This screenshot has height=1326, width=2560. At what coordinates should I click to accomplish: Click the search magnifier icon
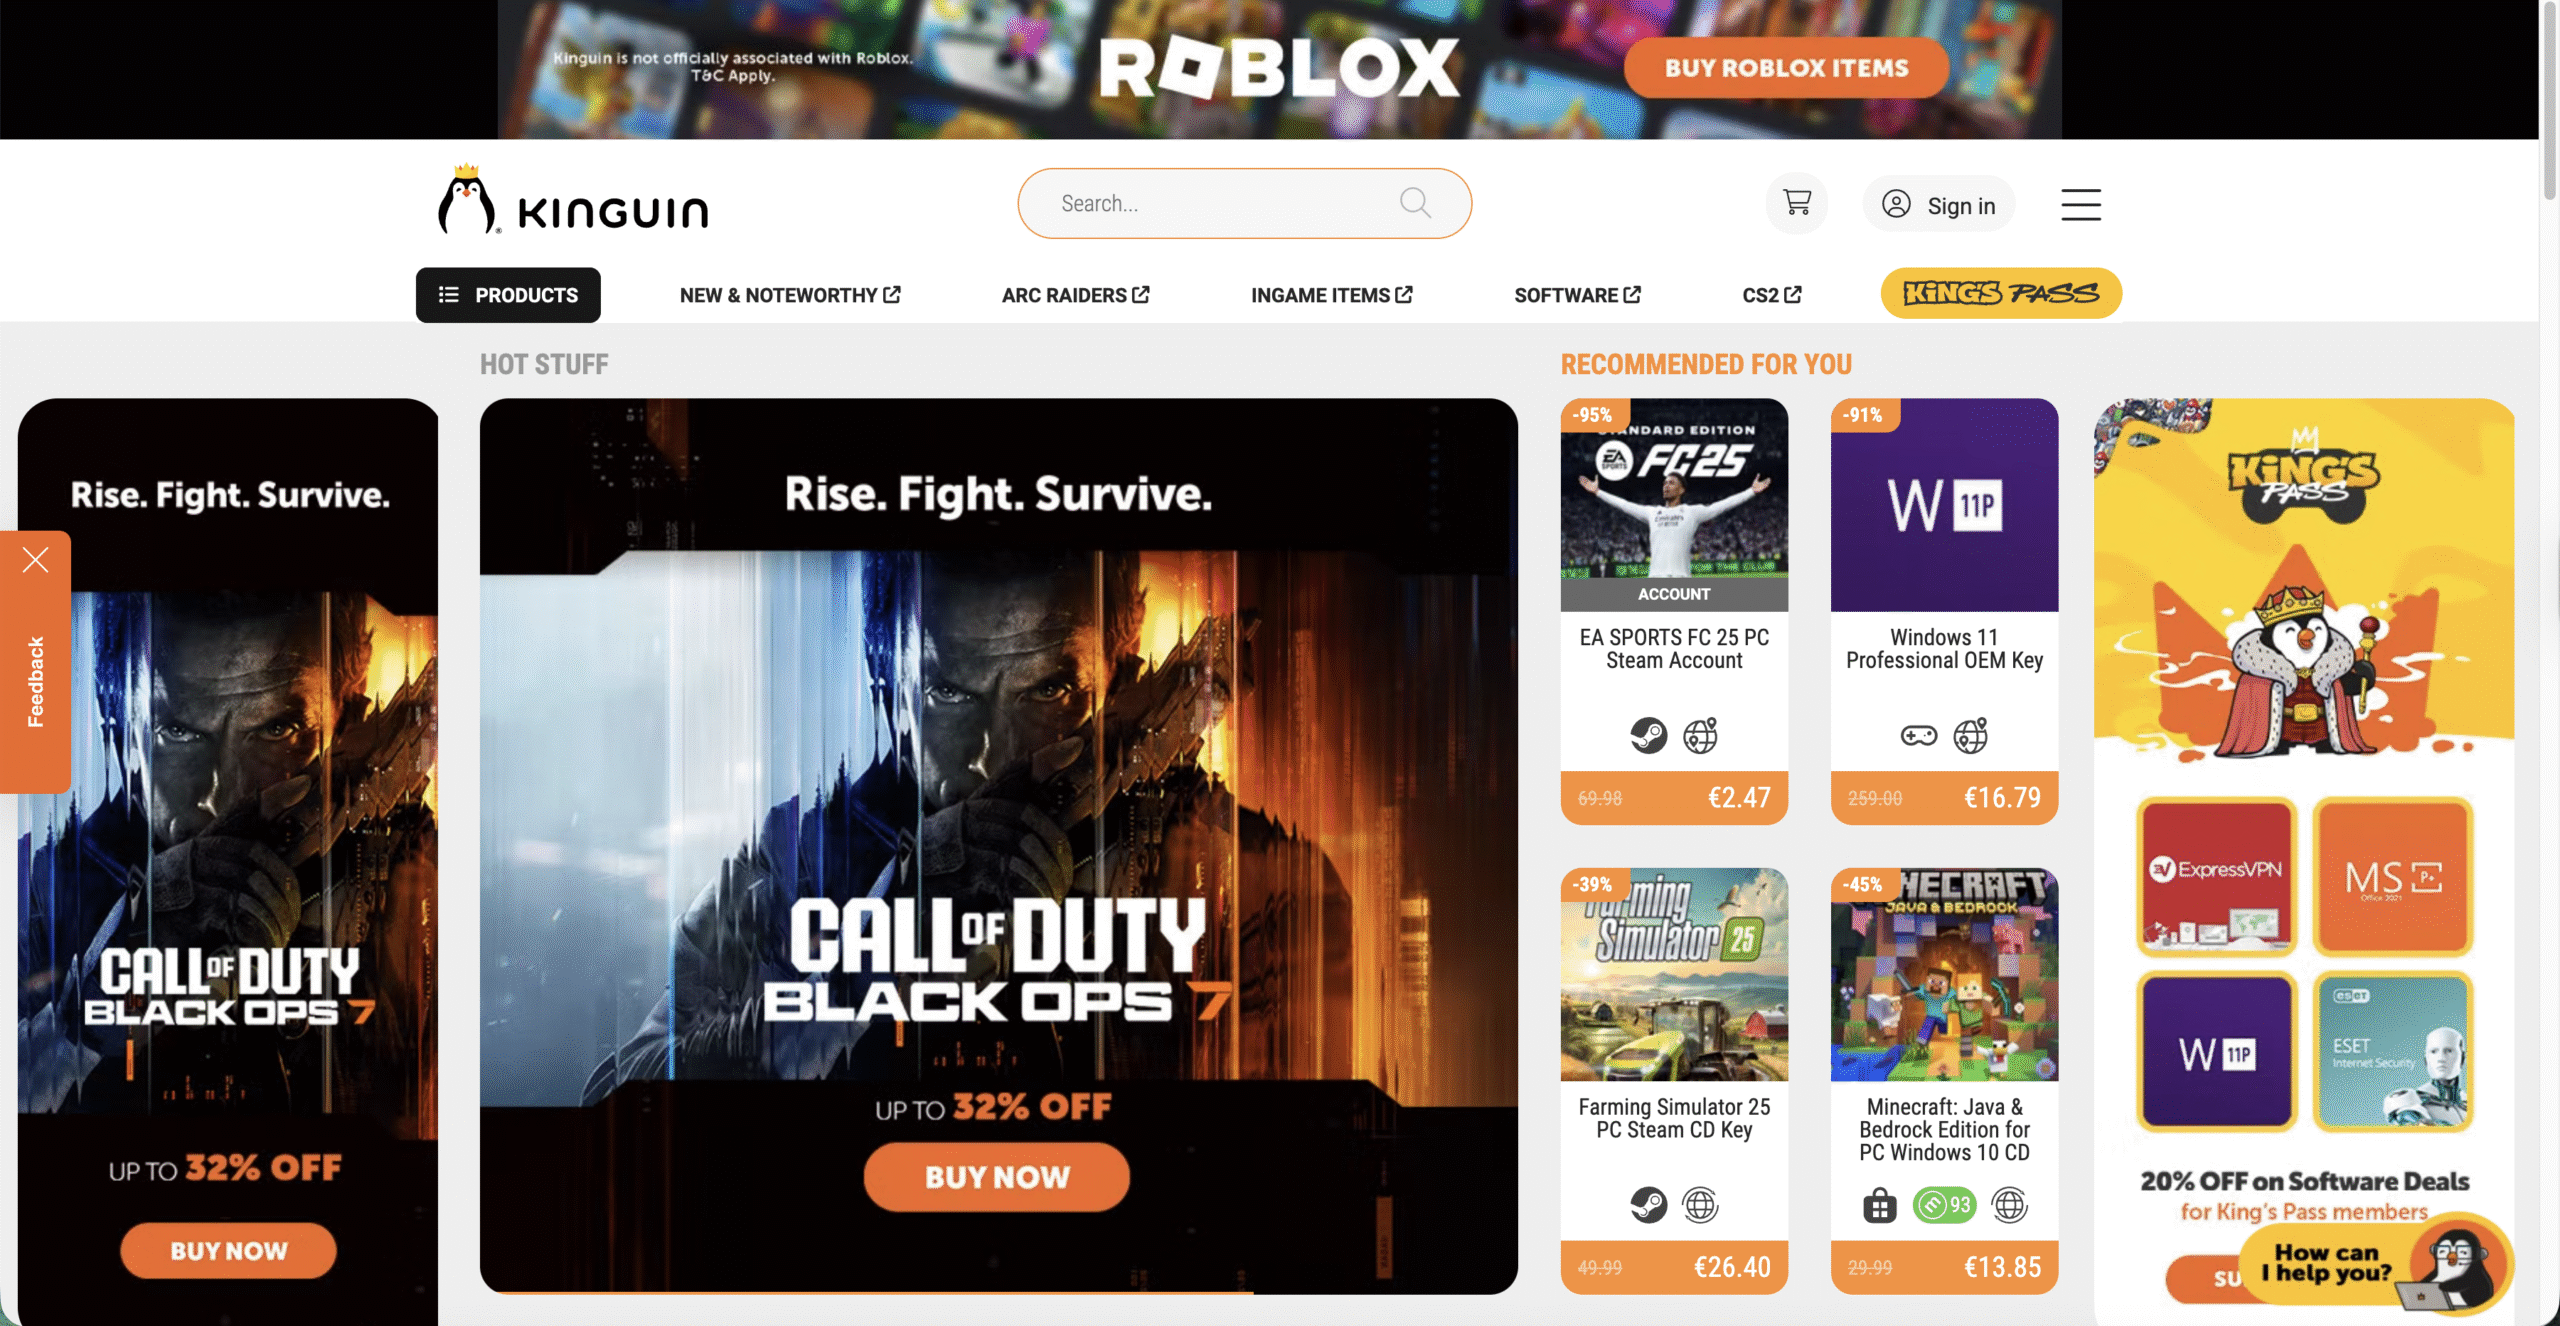1415,203
